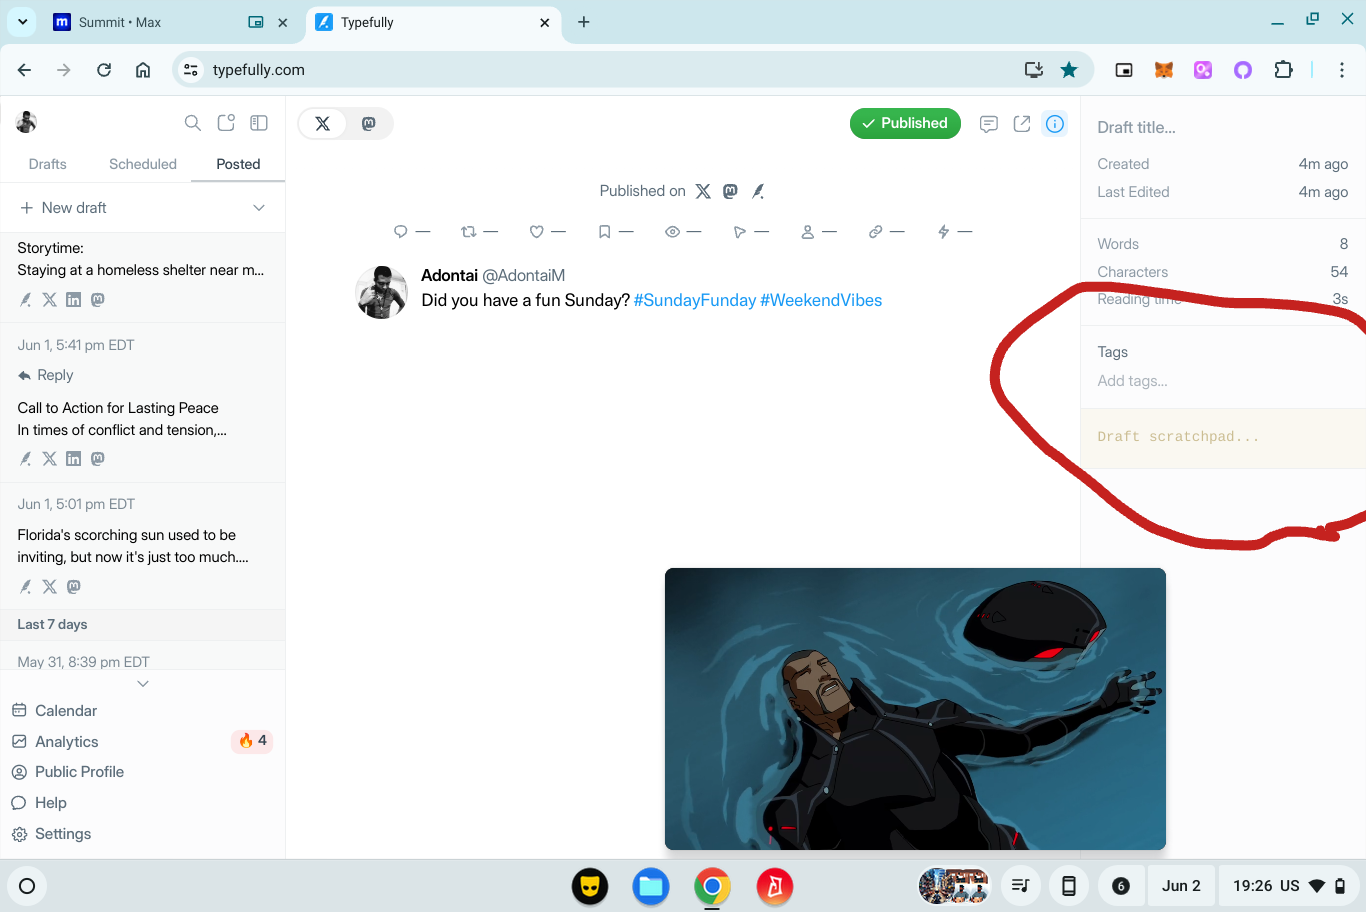Click Draft title input field
This screenshot has width=1366, height=912.
[1223, 127]
